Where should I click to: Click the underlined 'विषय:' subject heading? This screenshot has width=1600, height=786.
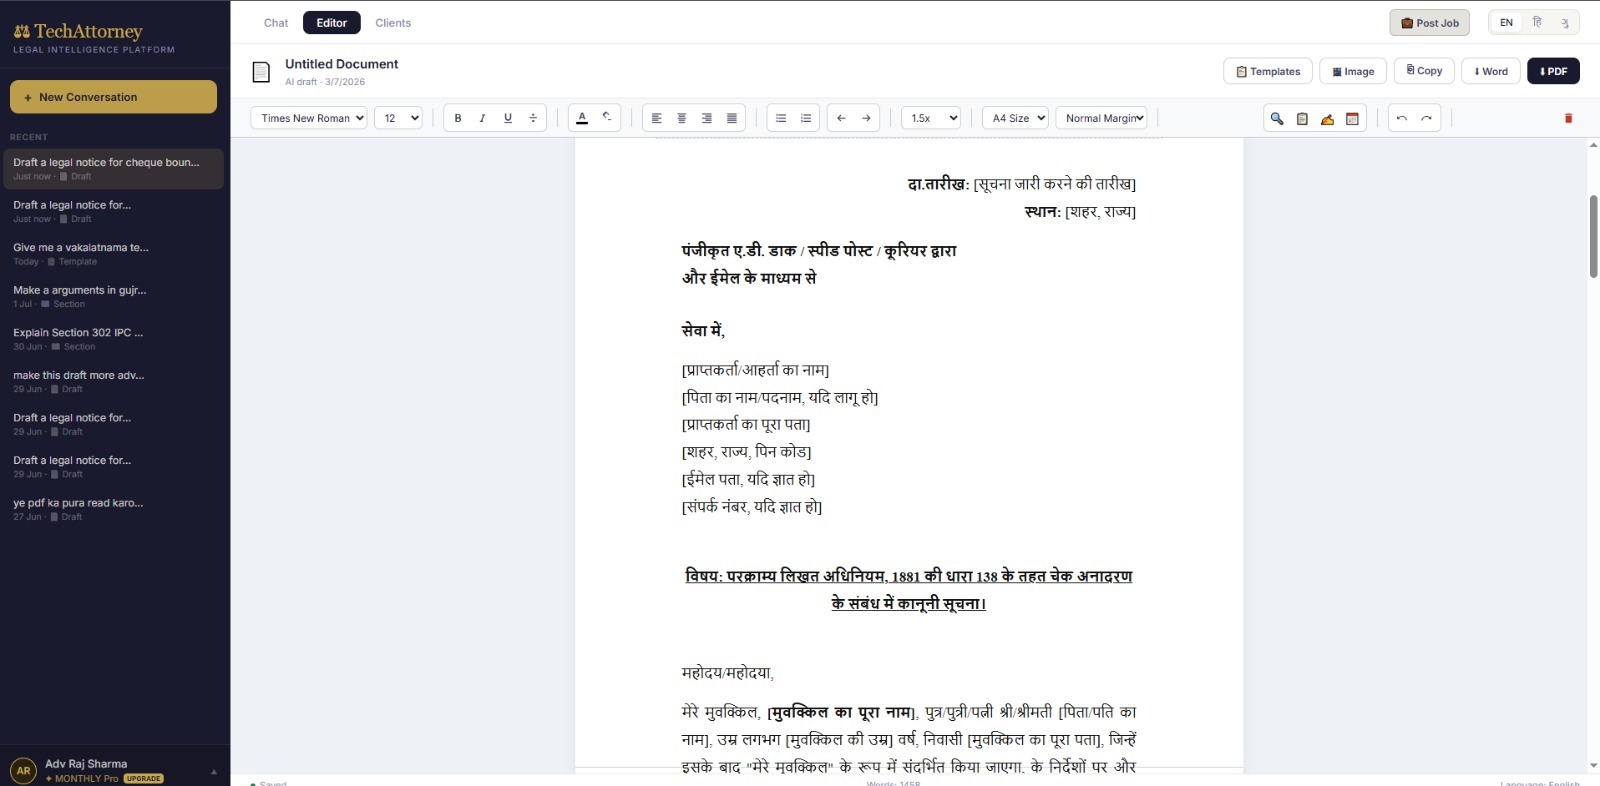(x=908, y=589)
